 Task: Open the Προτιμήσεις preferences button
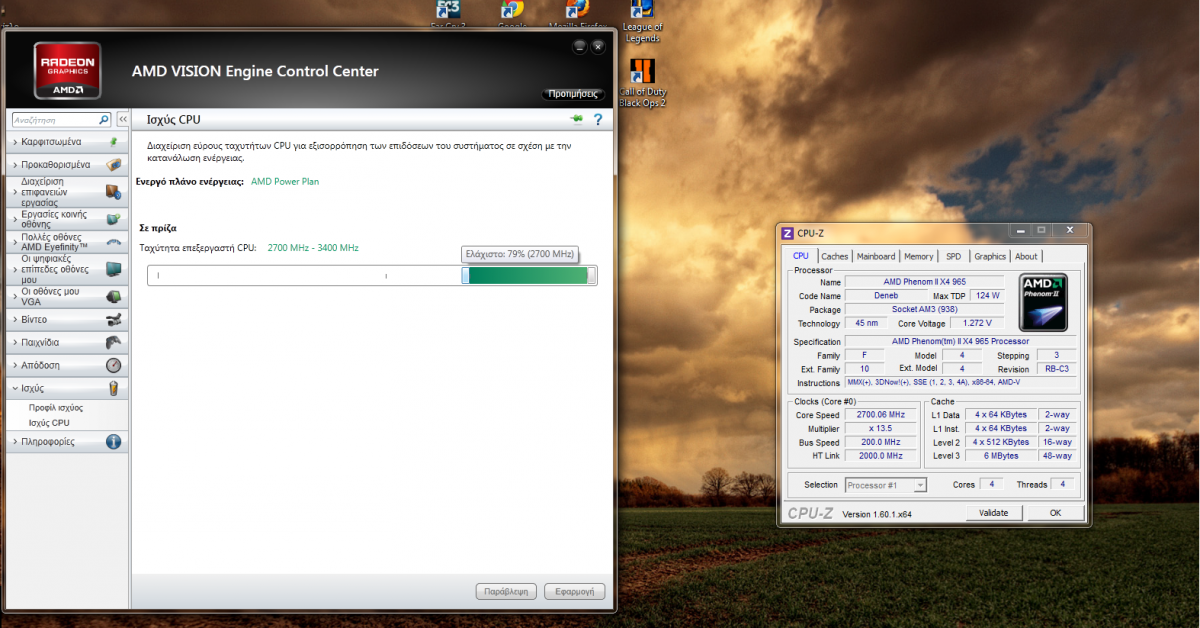(x=574, y=95)
